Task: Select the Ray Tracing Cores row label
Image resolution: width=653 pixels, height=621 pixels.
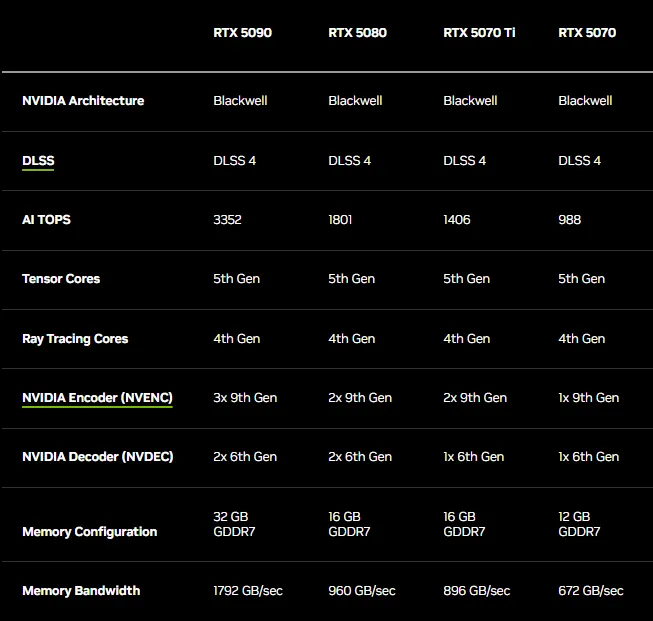Action: coord(75,338)
